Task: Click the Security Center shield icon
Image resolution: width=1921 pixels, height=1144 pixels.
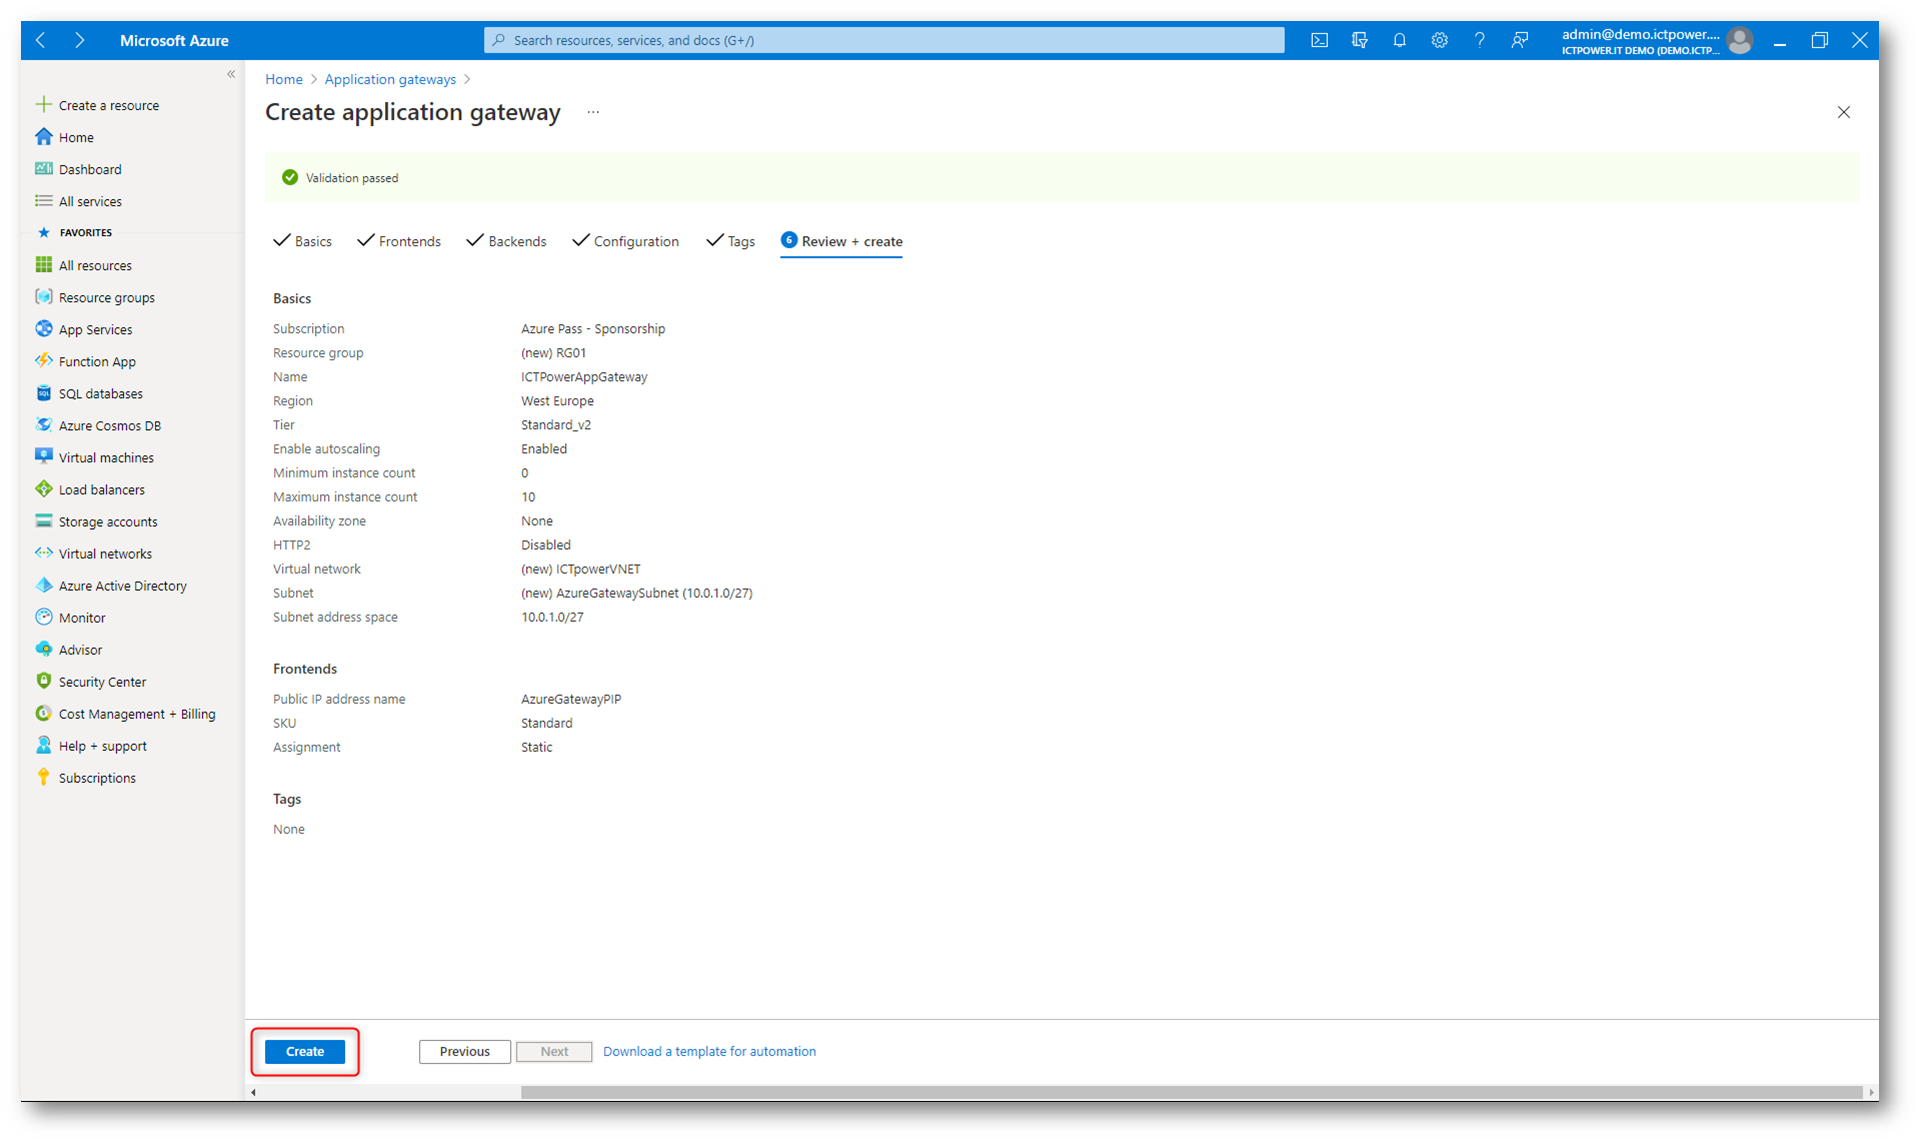Action: point(43,680)
